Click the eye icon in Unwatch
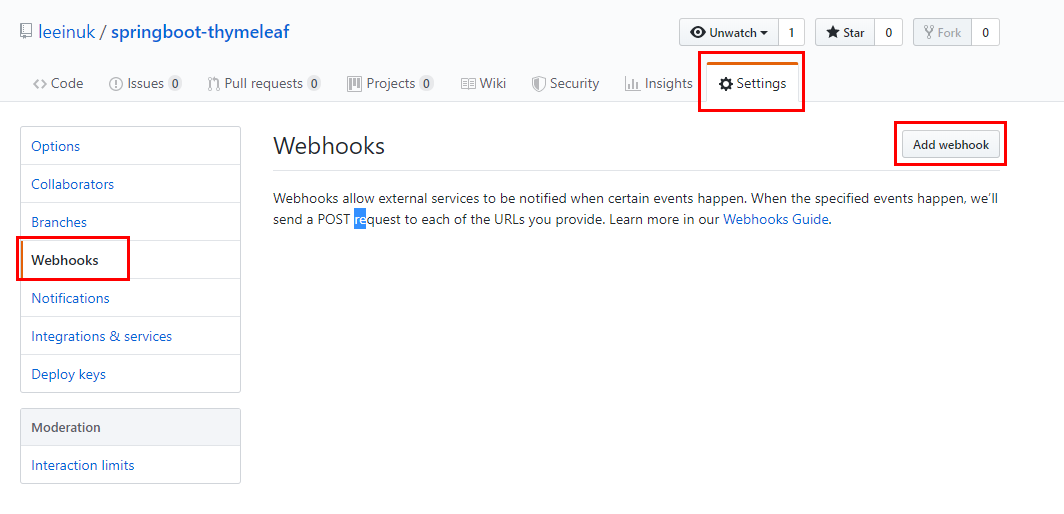This screenshot has height=514, width=1064. 698,32
